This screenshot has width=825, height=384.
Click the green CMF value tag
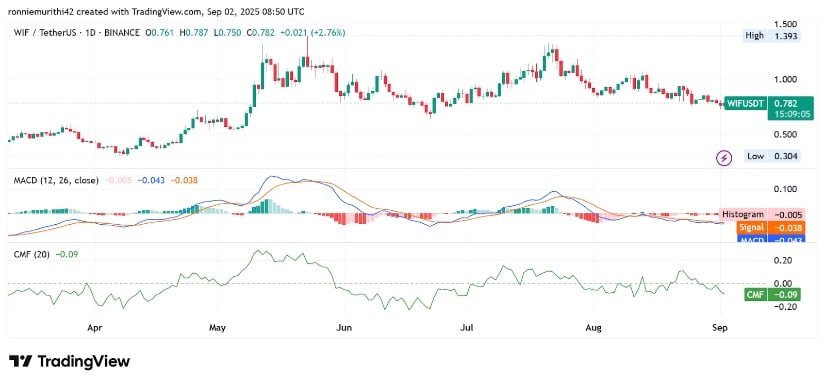(x=772, y=295)
